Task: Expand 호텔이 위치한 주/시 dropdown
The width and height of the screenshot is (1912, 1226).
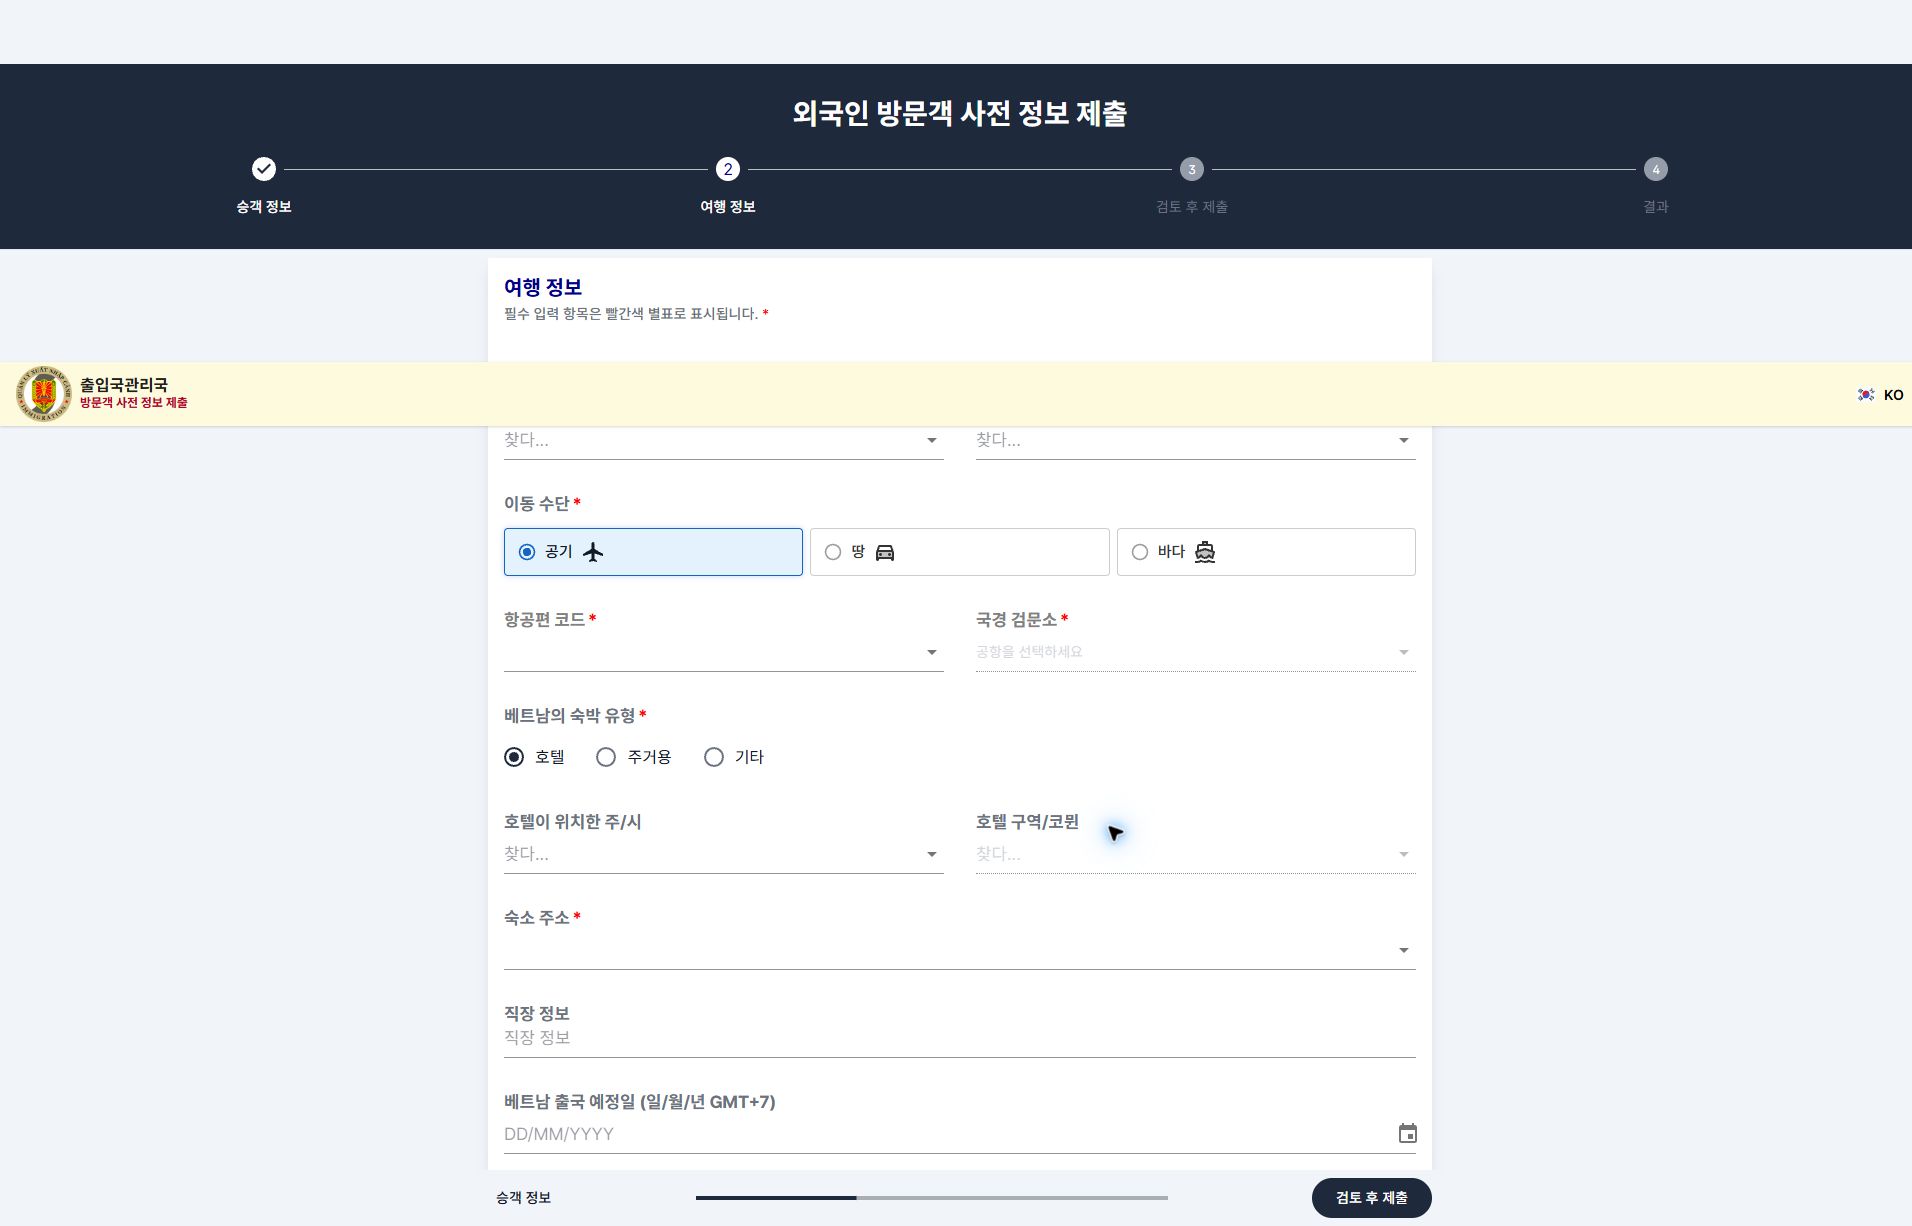Action: point(724,854)
